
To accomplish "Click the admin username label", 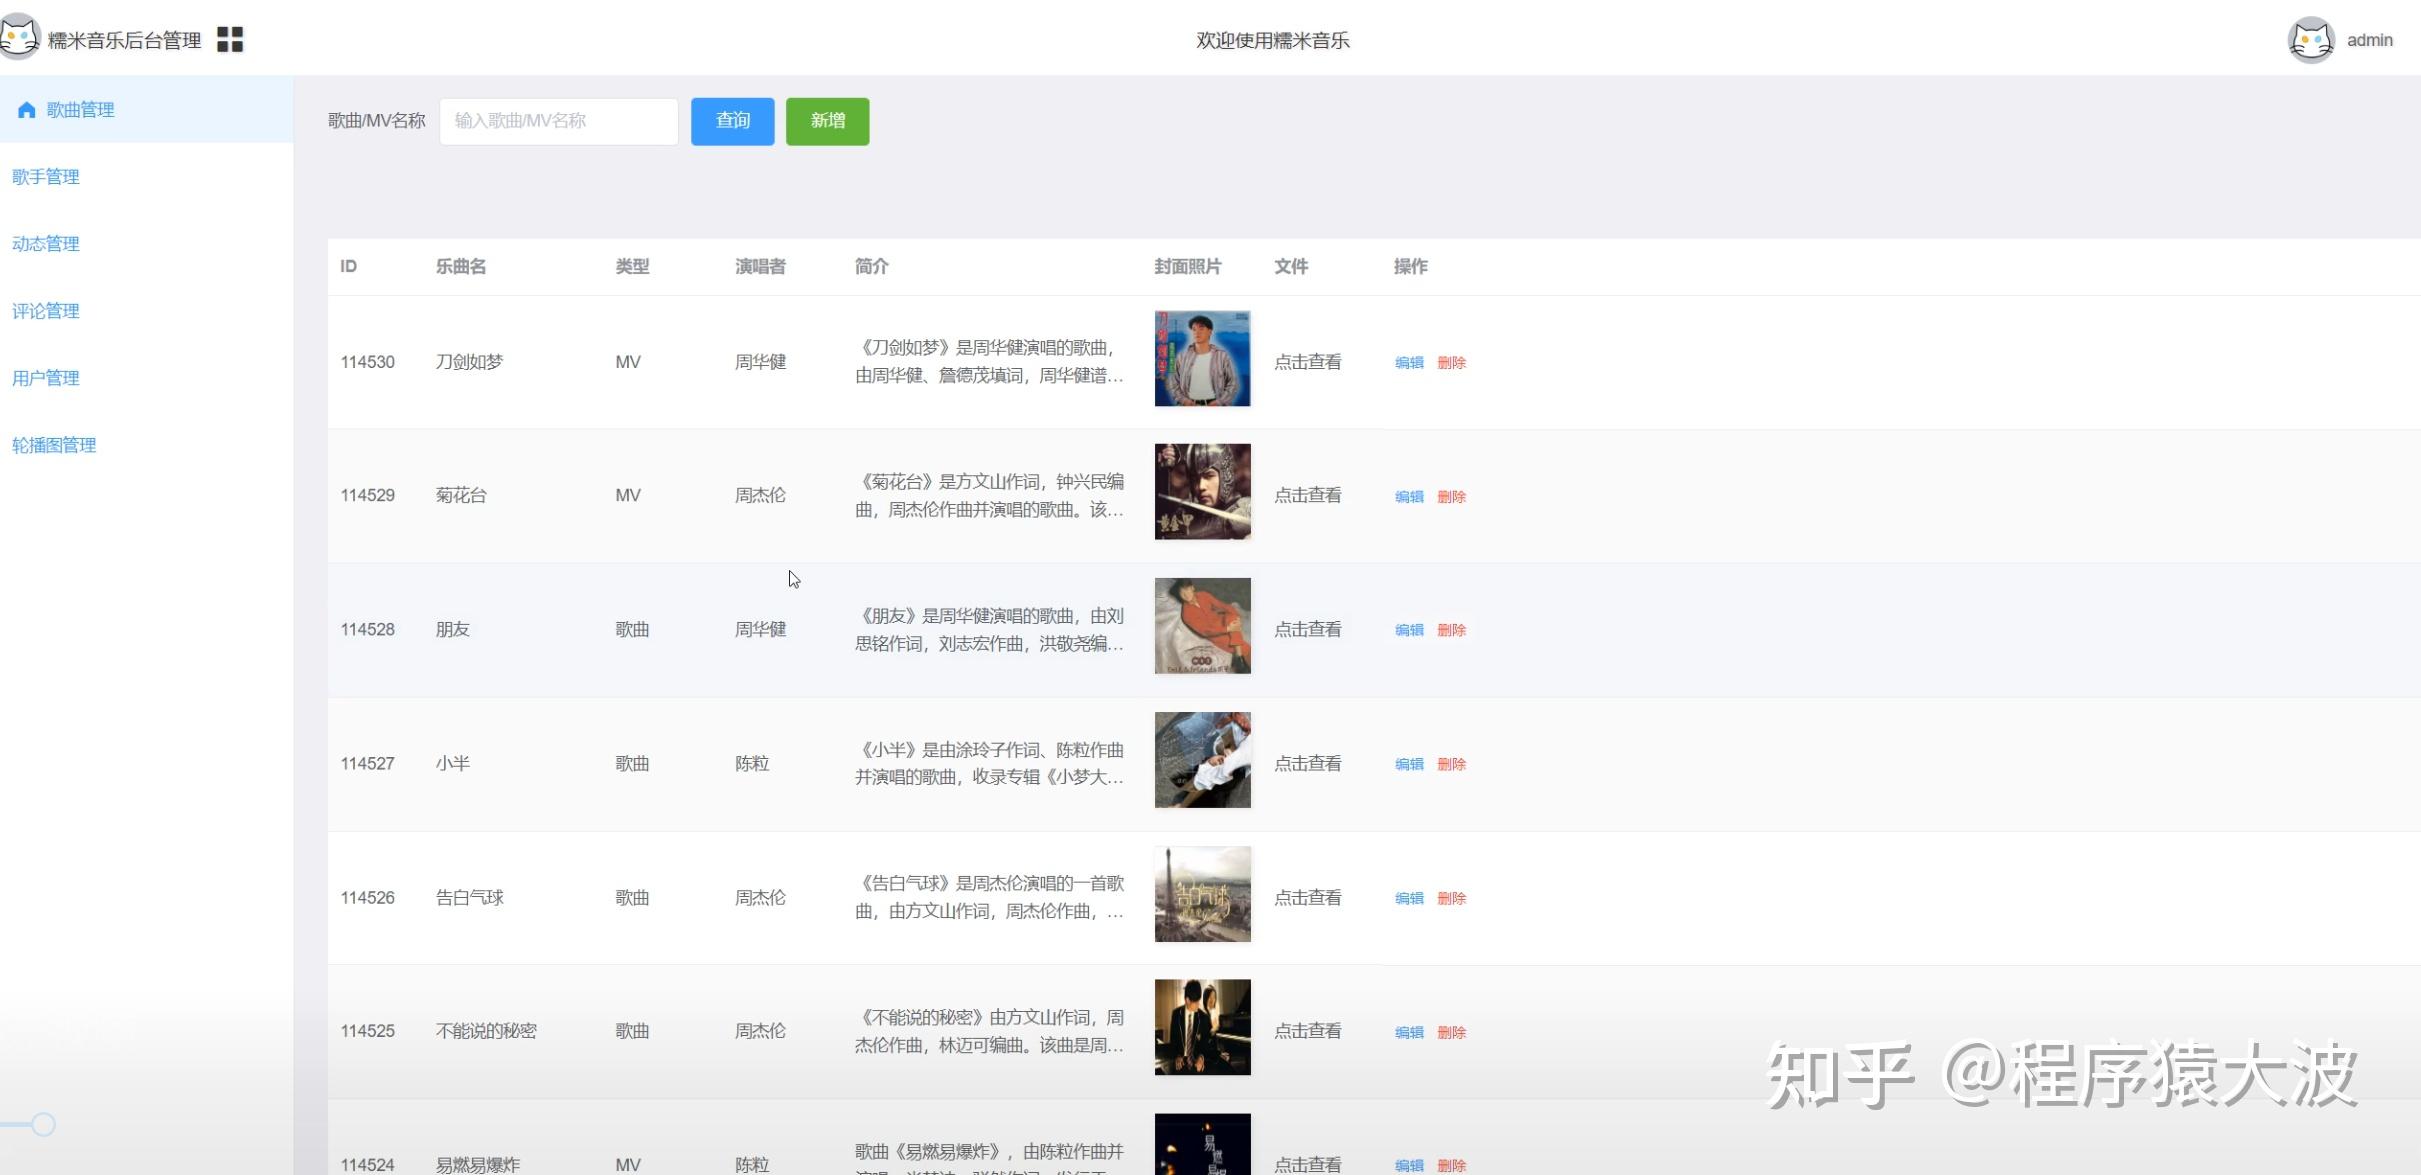I will [2369, 40].
